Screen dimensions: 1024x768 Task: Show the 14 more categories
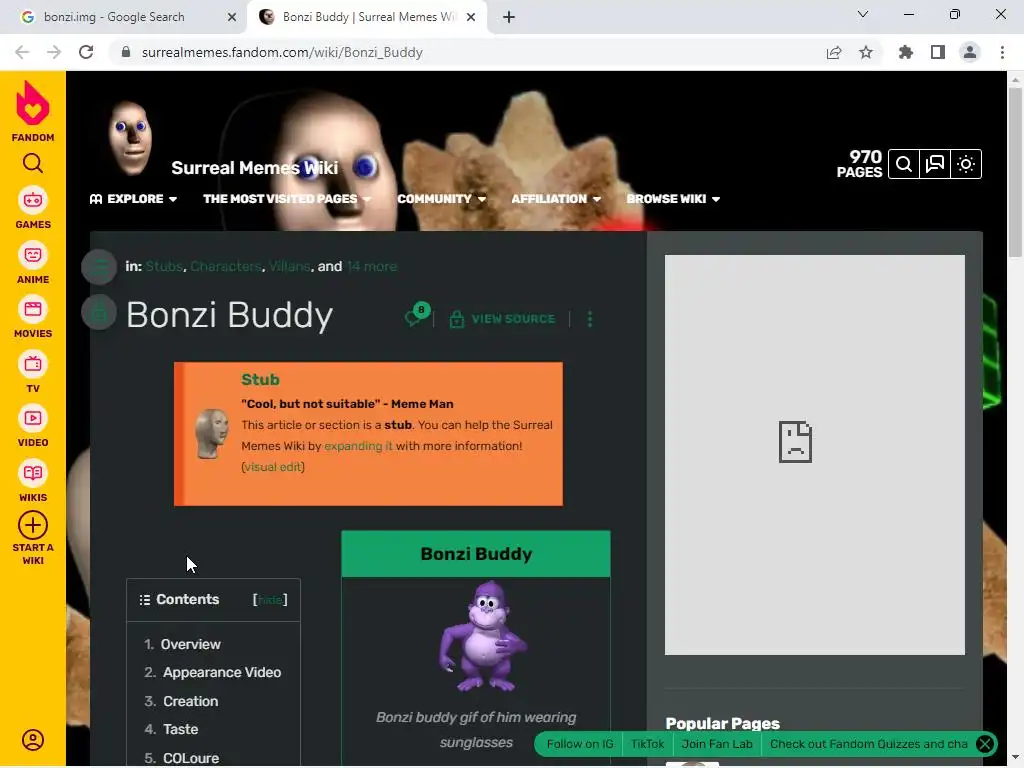[x=372, y=266]
